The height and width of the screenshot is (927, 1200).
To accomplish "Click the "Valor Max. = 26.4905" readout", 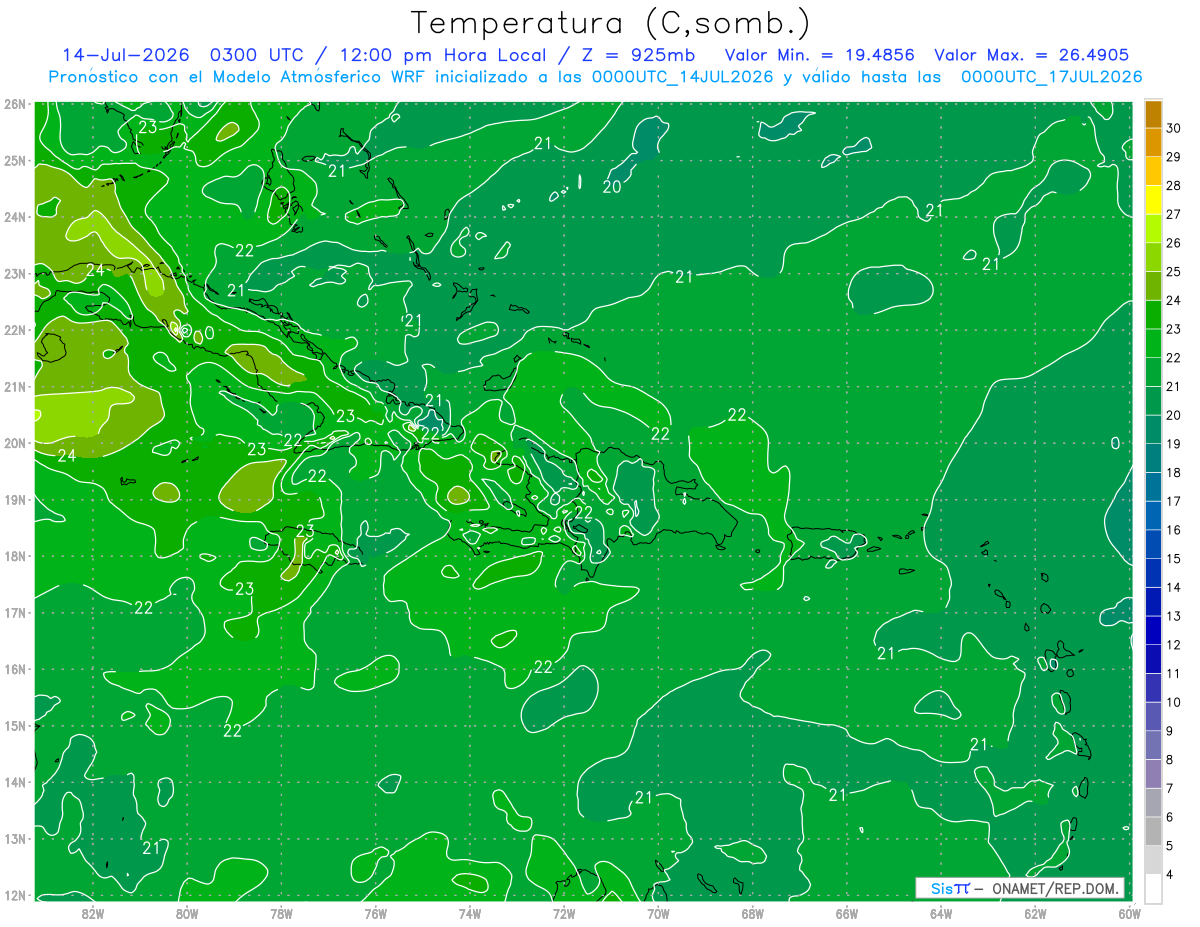I will (x=1031, y=55).
